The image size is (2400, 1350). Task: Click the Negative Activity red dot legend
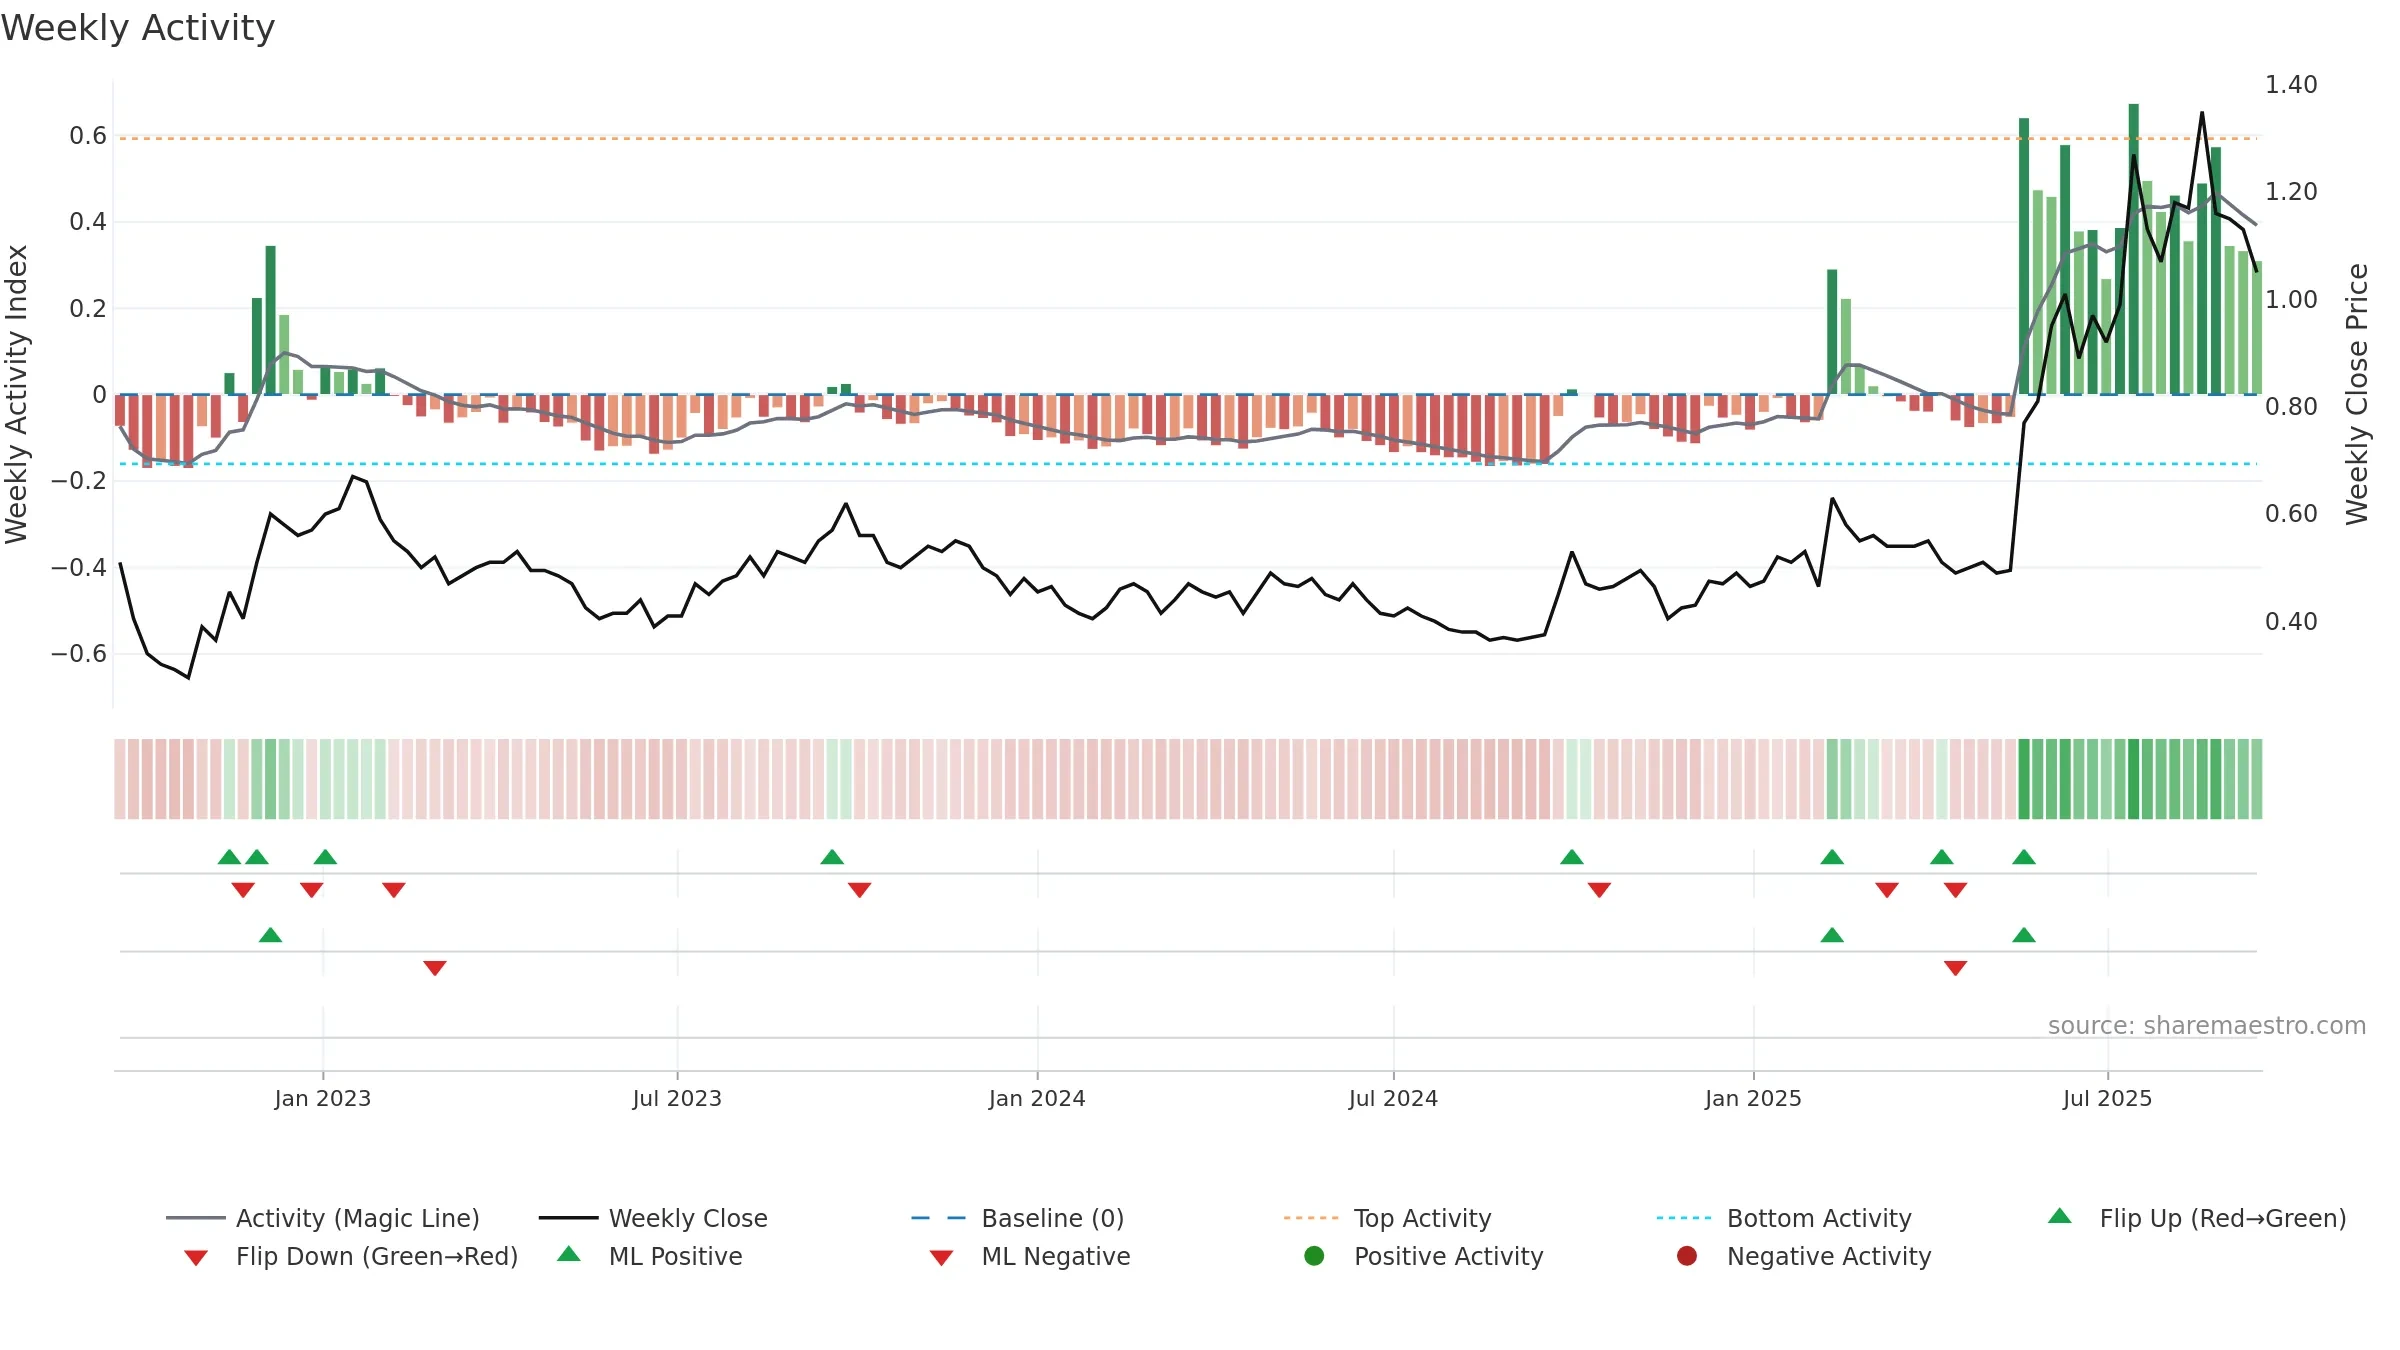(1687, 1256)
